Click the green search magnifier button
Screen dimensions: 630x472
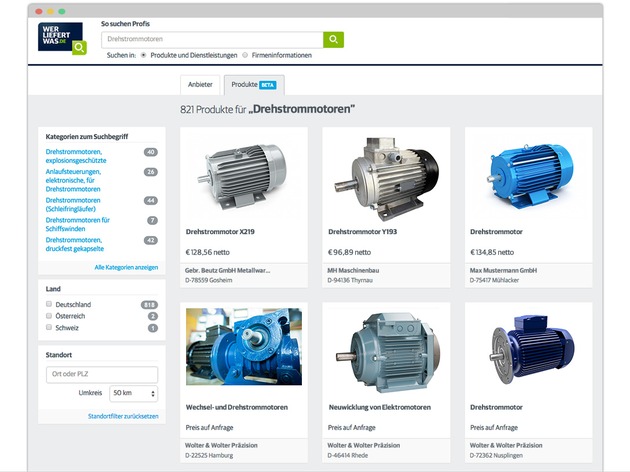333,39
